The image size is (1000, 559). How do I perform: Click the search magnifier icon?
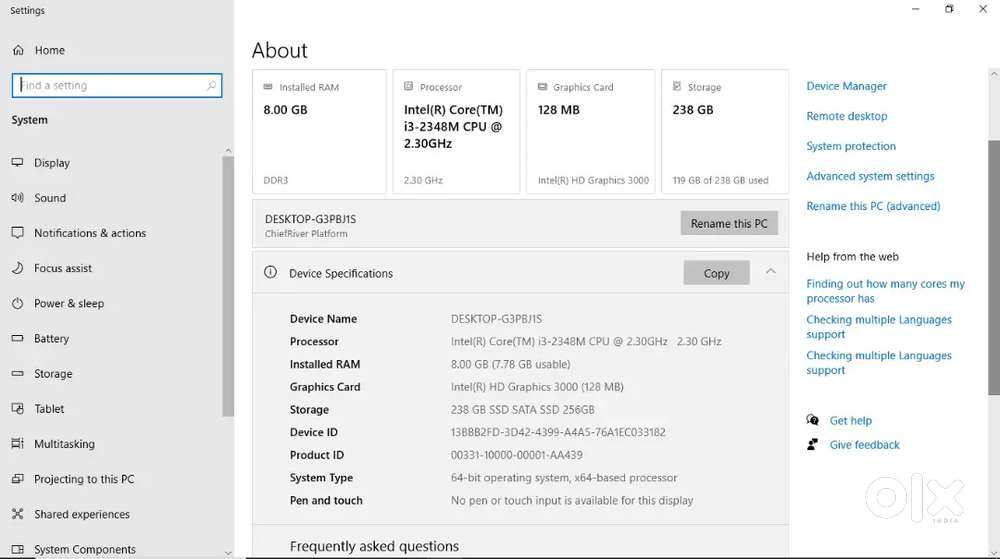pyautogui.click(x=211, y=85)
